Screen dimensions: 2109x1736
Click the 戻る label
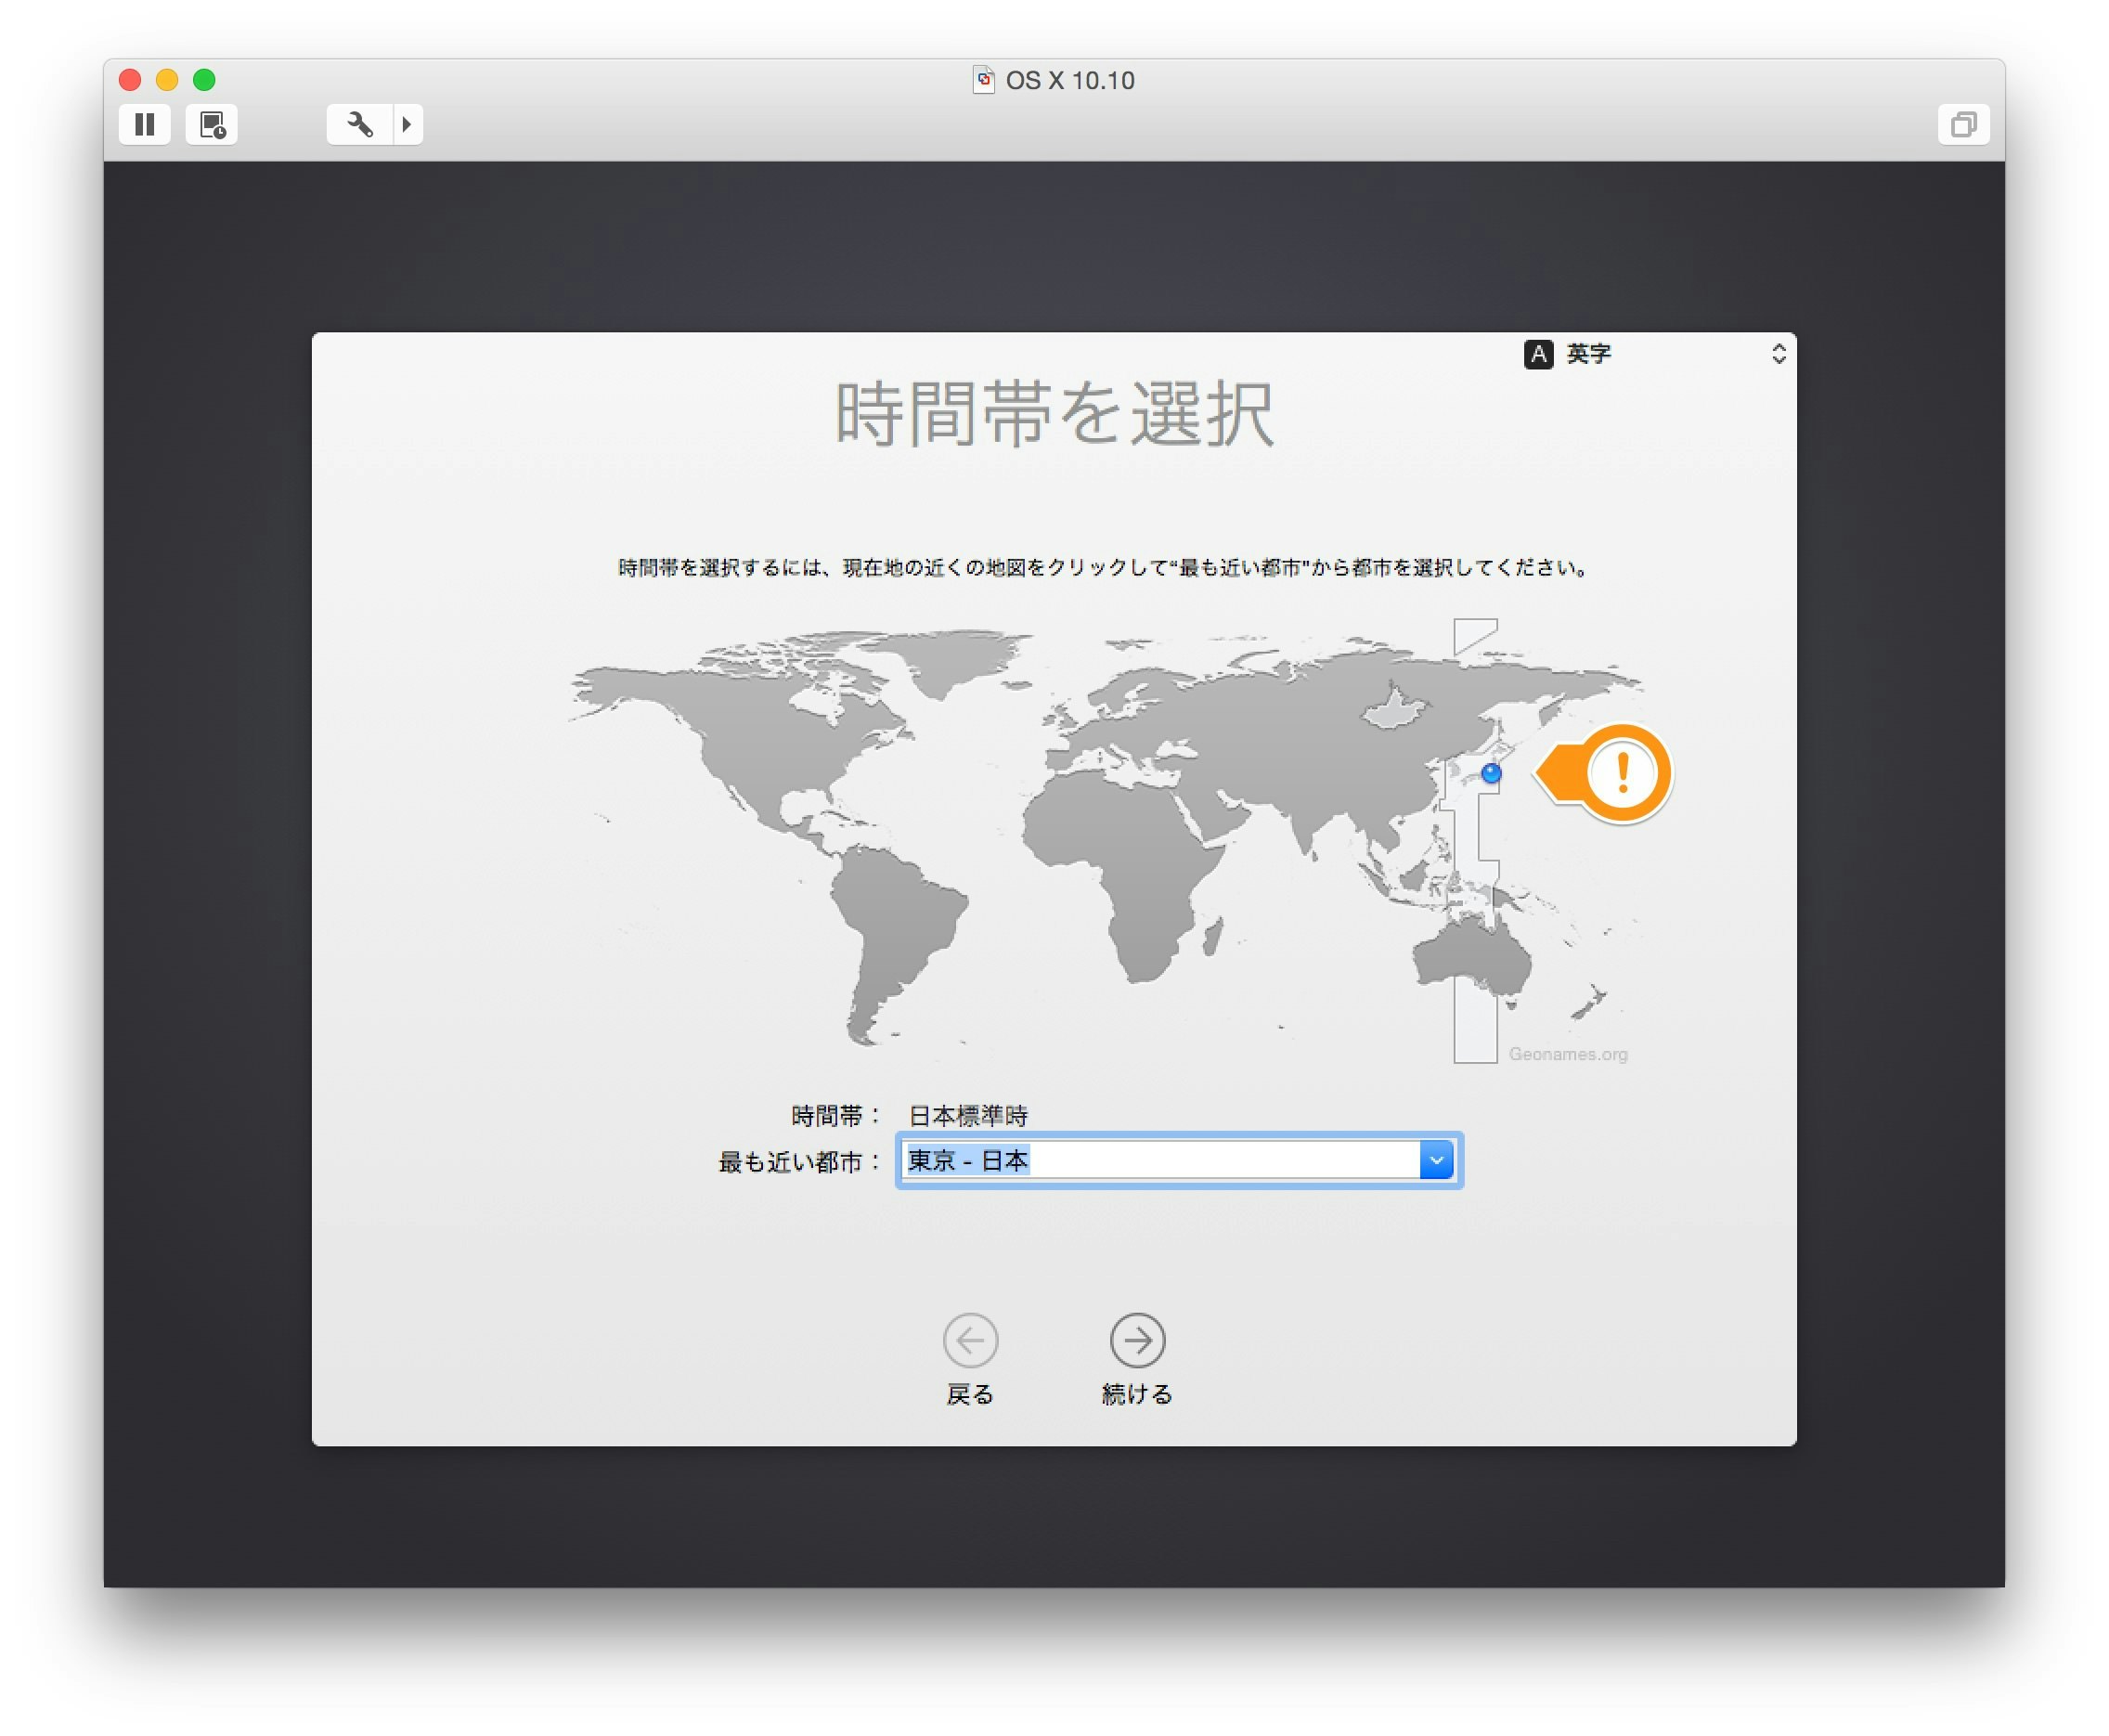click(970, 1394)
